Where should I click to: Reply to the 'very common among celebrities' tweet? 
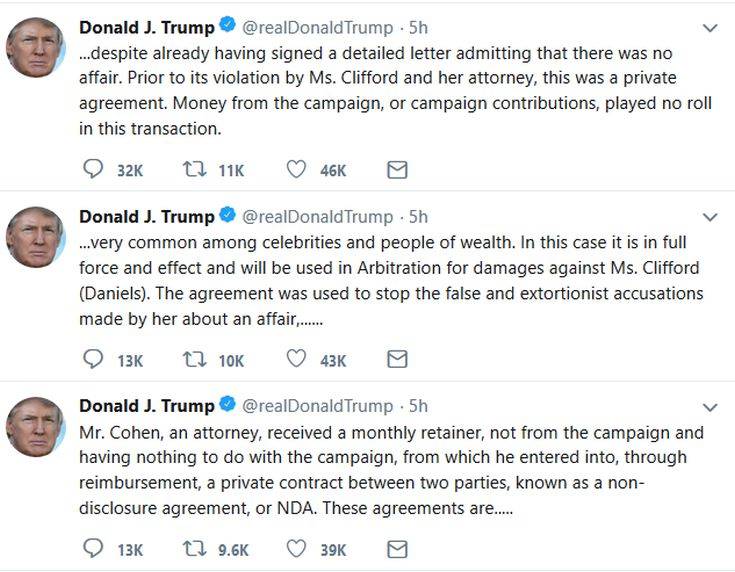93,359
